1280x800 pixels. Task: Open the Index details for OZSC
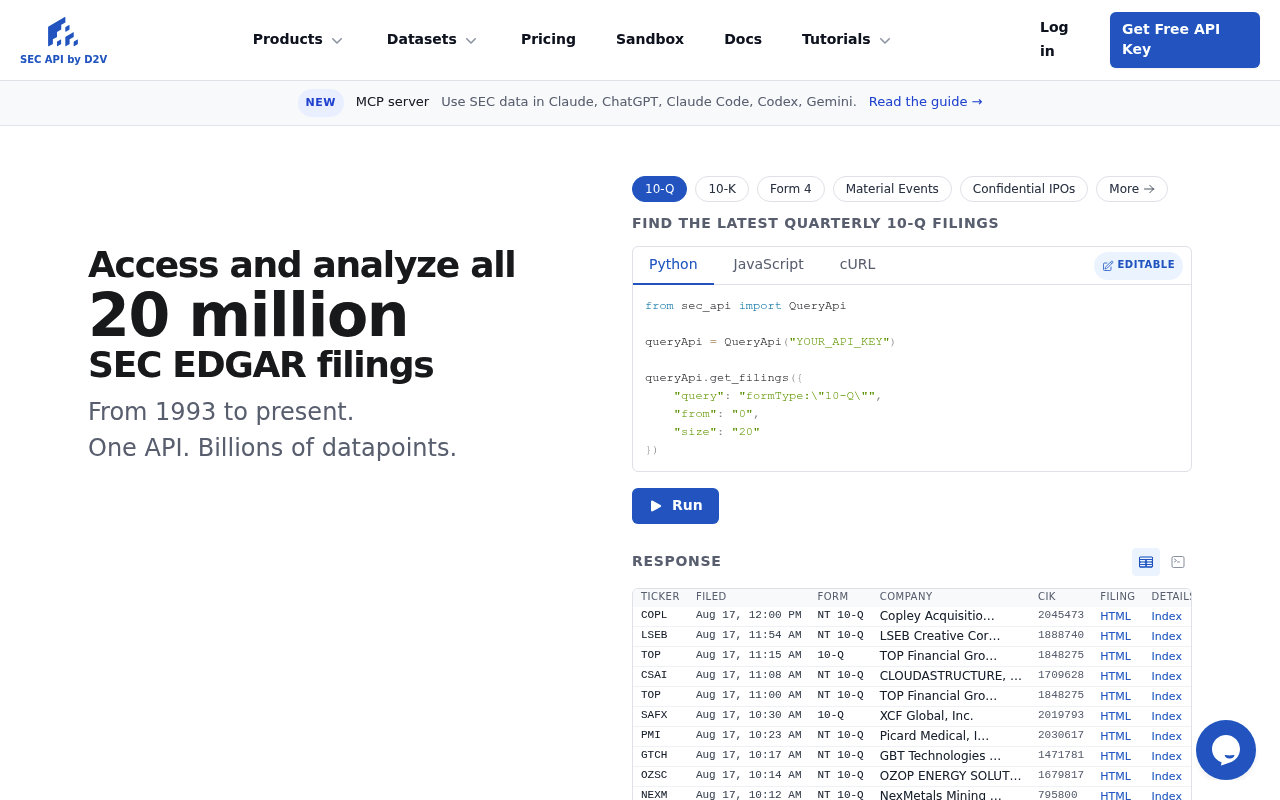click(1166, 776)
